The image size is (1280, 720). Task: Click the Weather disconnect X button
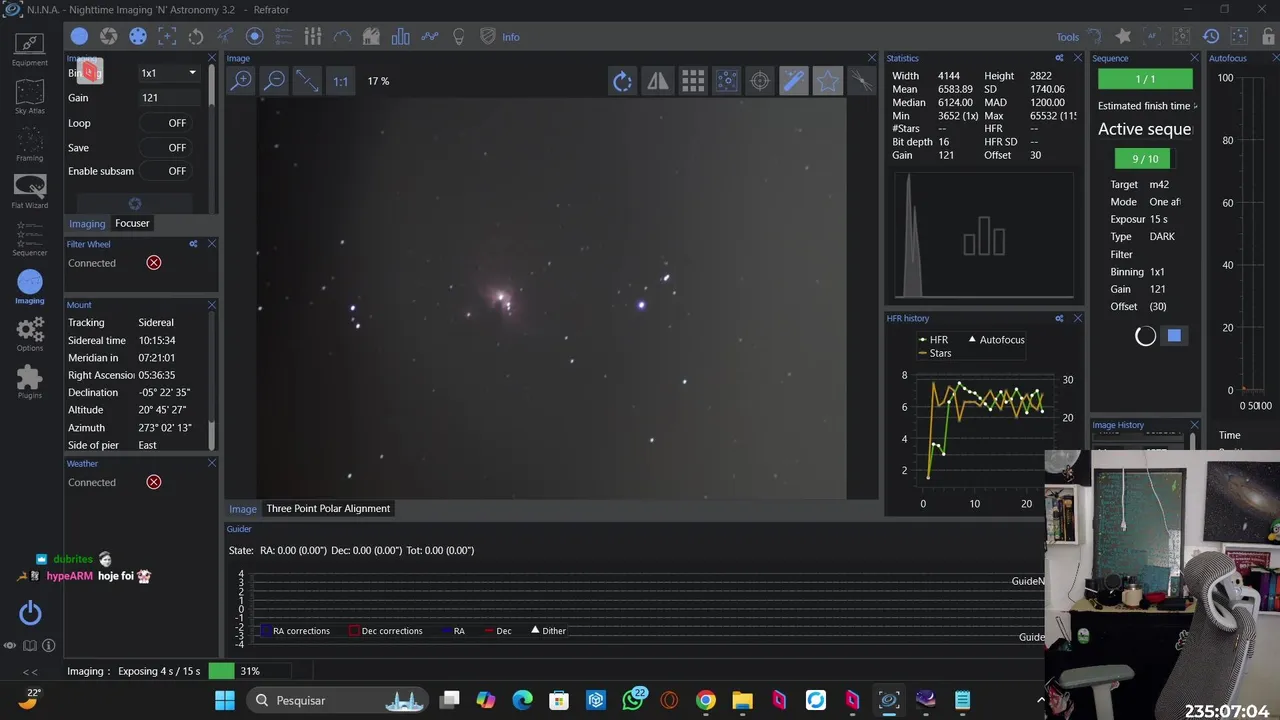tap(154, 482)
